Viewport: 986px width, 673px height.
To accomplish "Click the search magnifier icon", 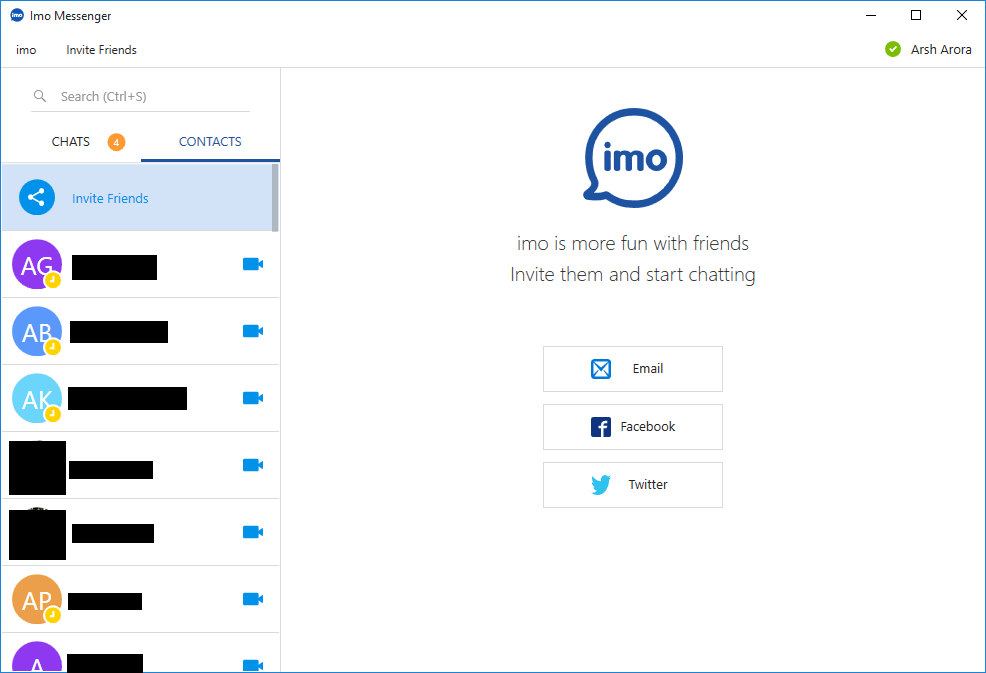I will click(x=40, y=96).
